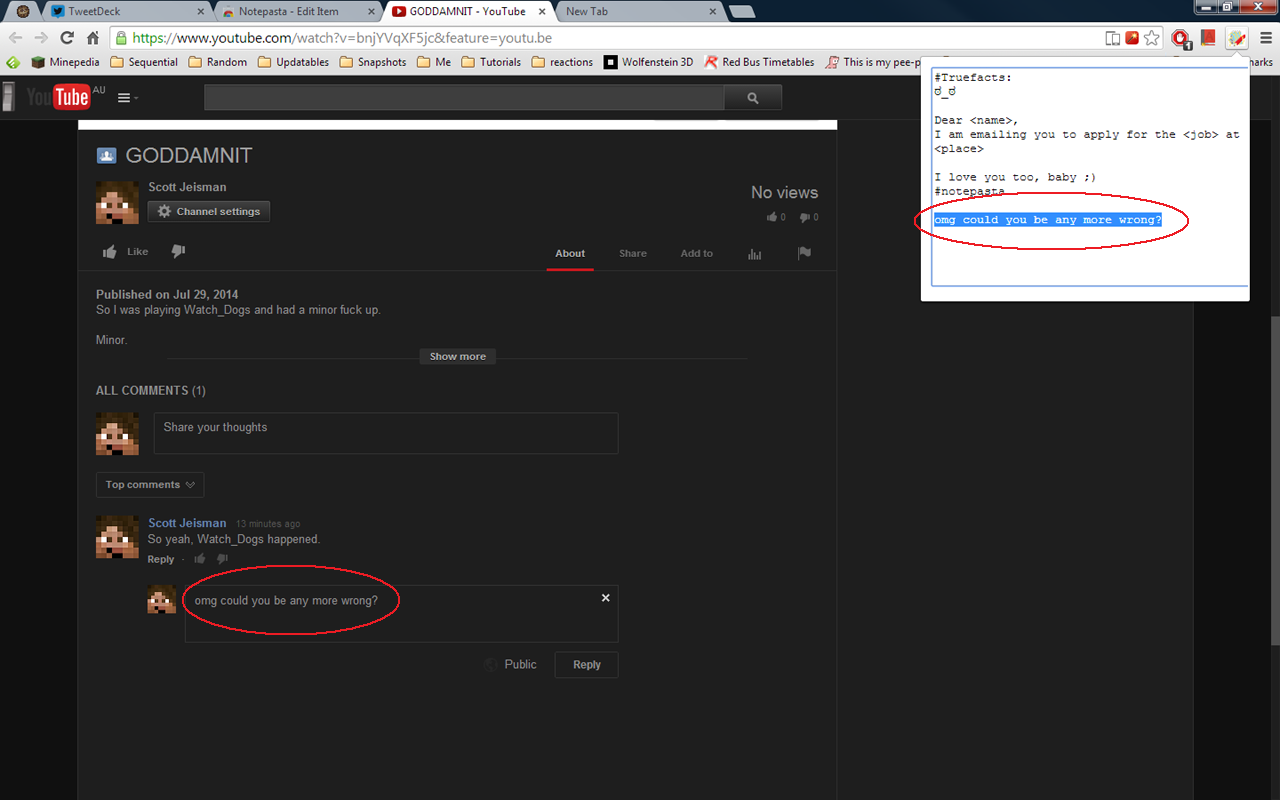The width and height of the screenshot is (1280, 800).
Task: Close the Notepasta - Edit Item tab
Action: [x=370, y=12]
